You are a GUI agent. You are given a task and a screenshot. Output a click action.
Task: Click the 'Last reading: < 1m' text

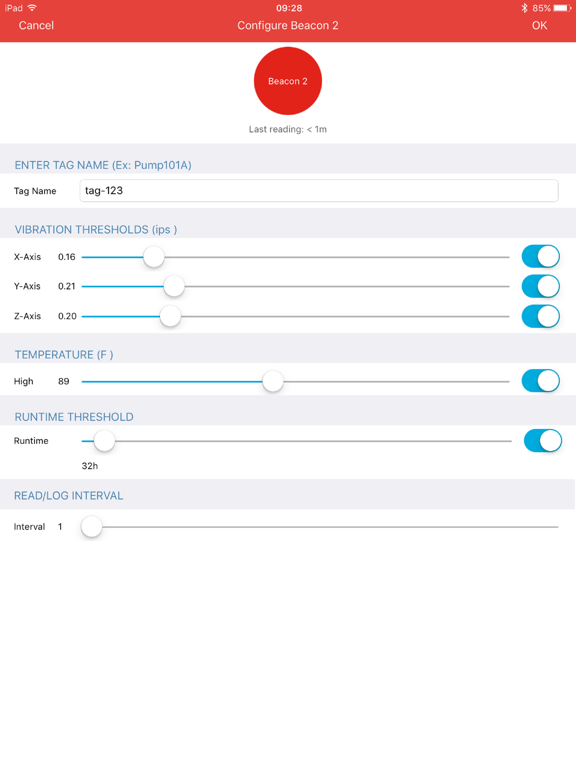pos(288,129)
